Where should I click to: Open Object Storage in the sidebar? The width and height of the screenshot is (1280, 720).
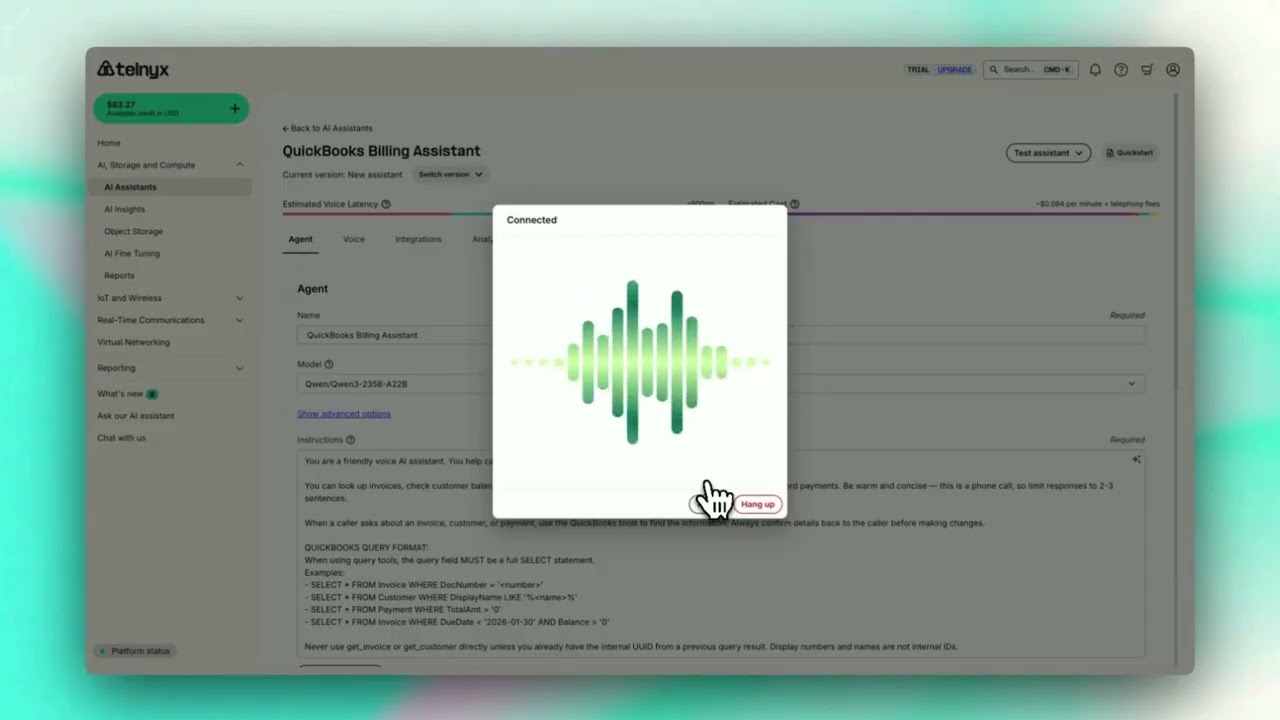click(x=133, y=231)
